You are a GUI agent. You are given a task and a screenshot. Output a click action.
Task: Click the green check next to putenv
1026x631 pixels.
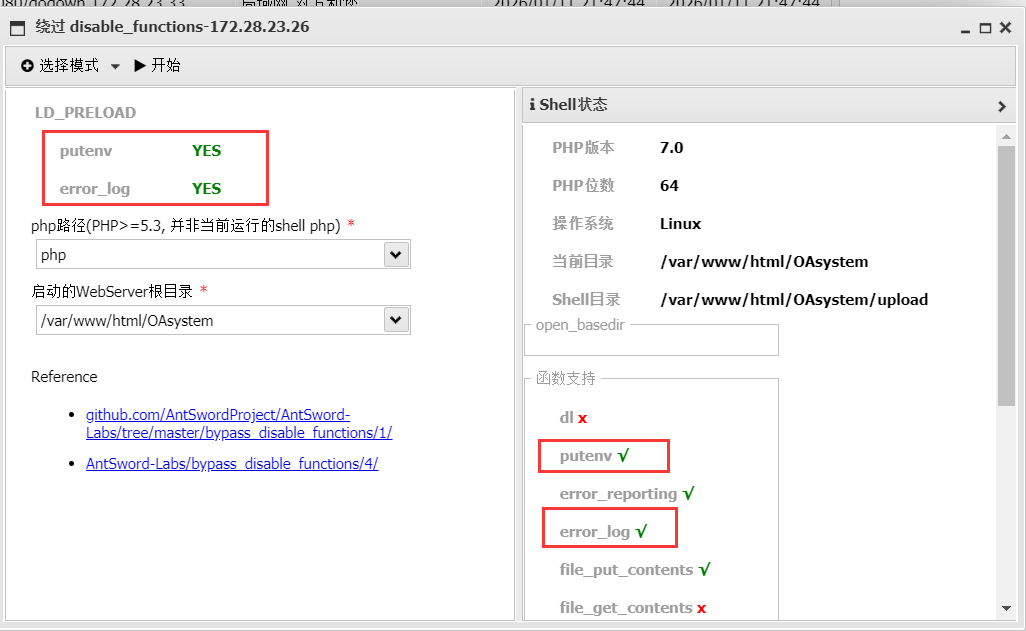623,456
